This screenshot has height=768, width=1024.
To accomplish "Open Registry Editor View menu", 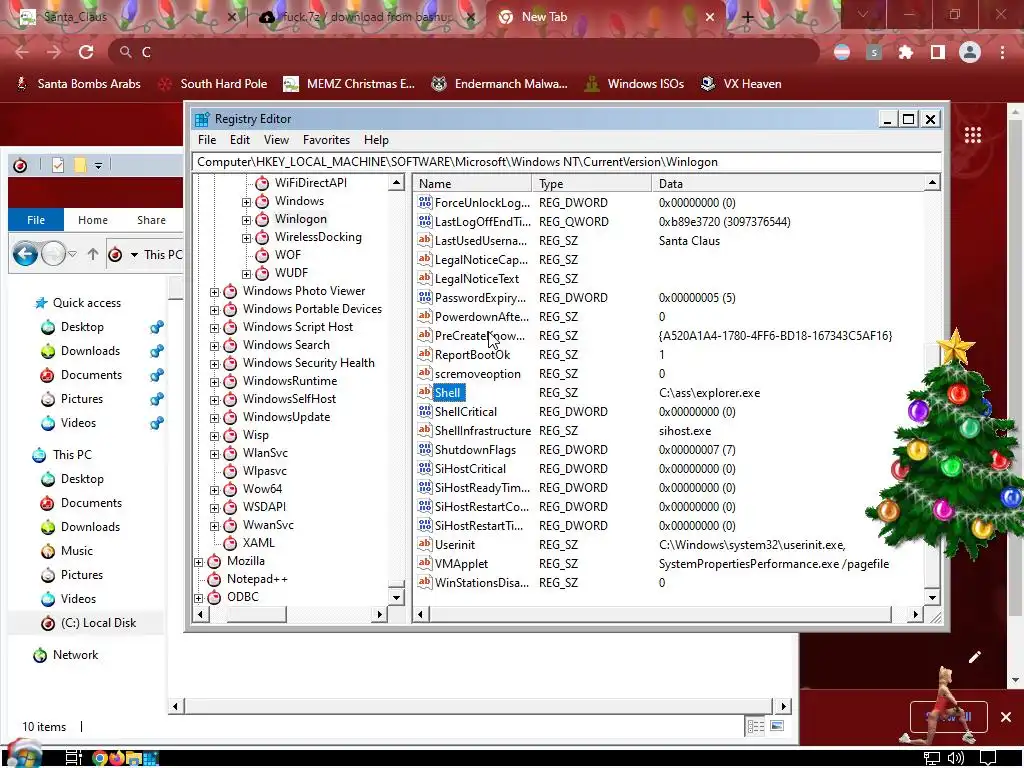I will tap(276, 140).
